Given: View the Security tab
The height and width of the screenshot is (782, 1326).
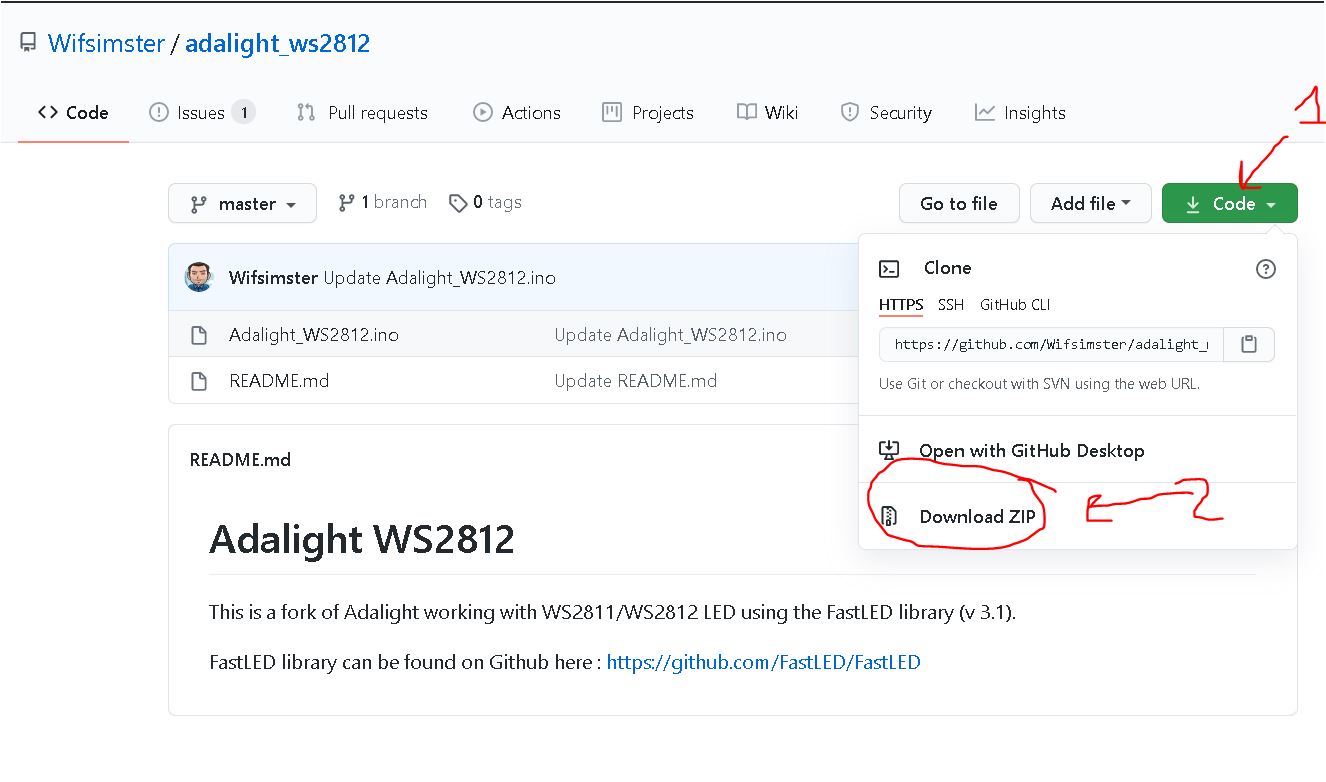Looking at the screenshot, I should pyautogui.click(x=886, y=113).
